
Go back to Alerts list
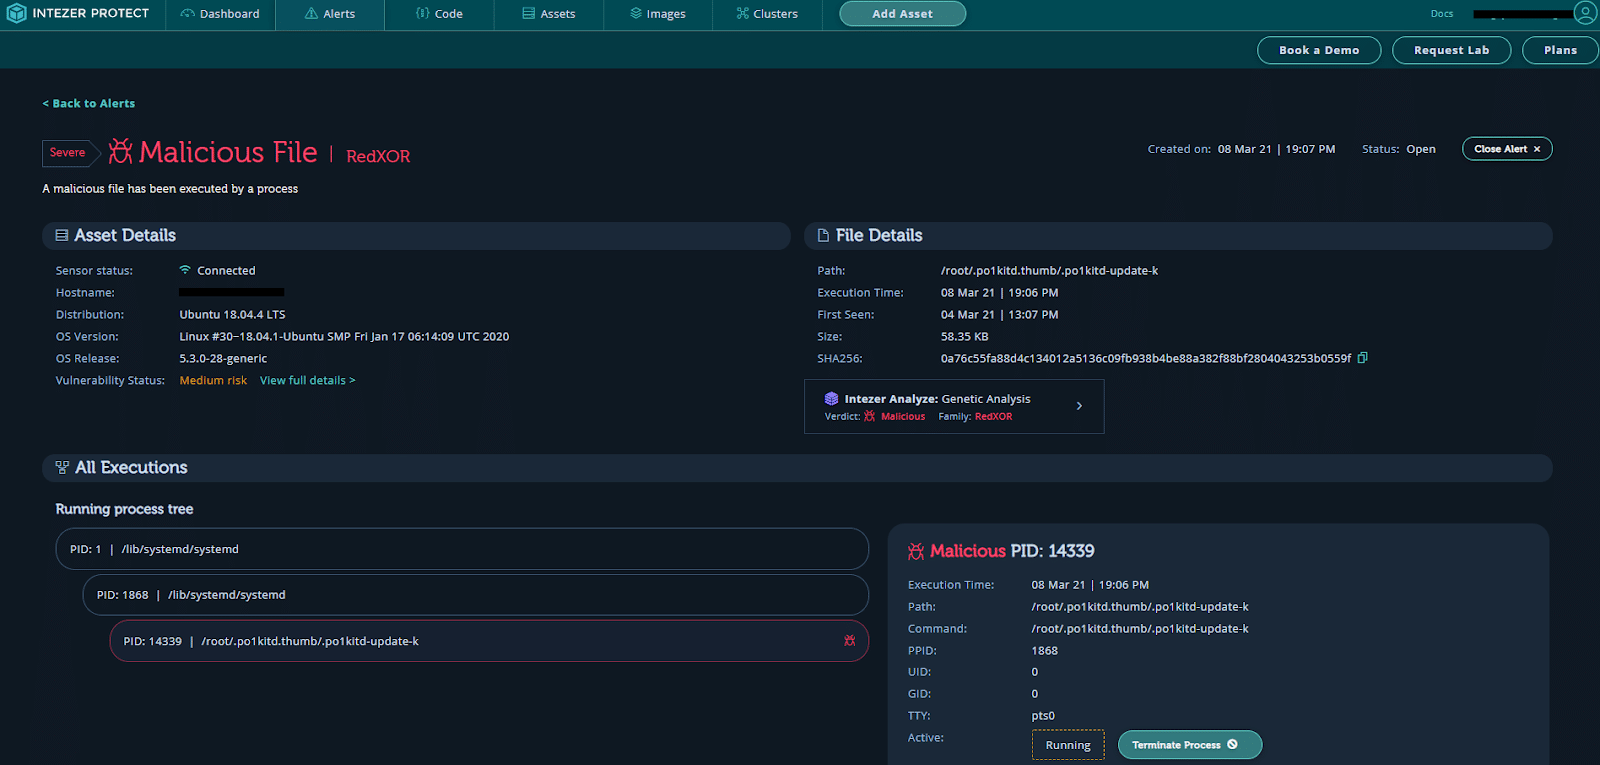(89, 103)
